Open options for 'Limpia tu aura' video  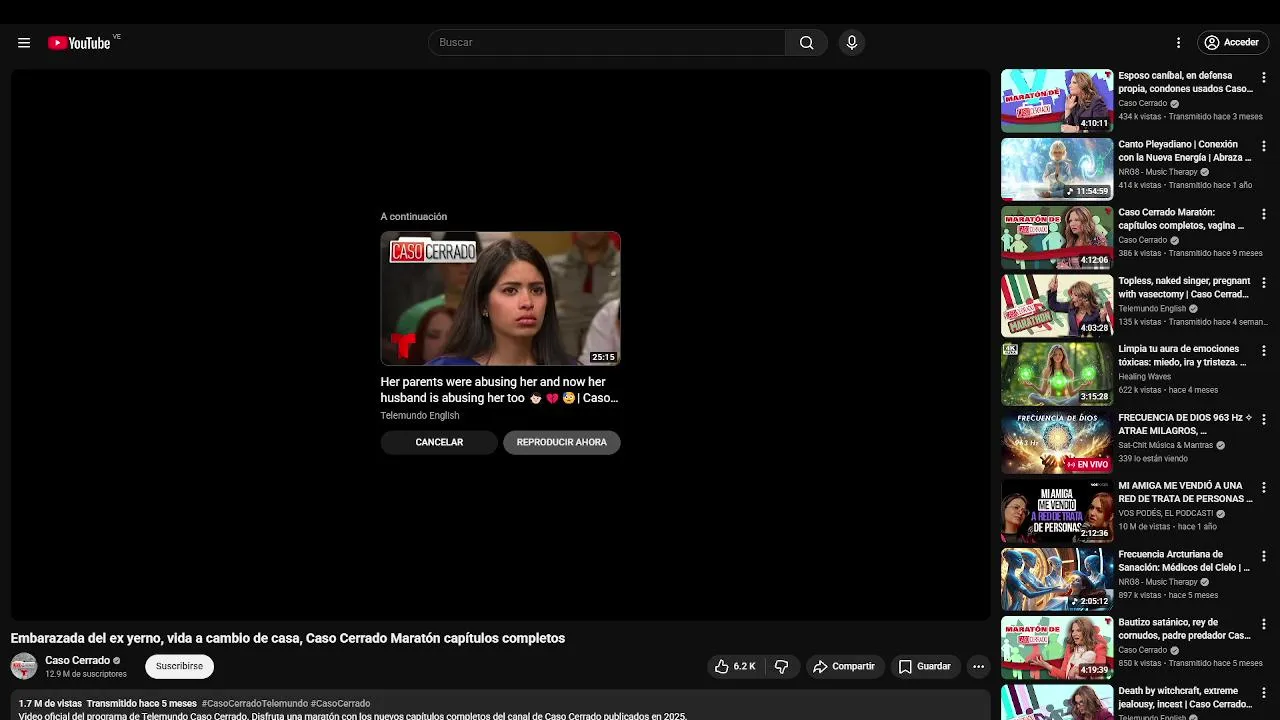1263,351
